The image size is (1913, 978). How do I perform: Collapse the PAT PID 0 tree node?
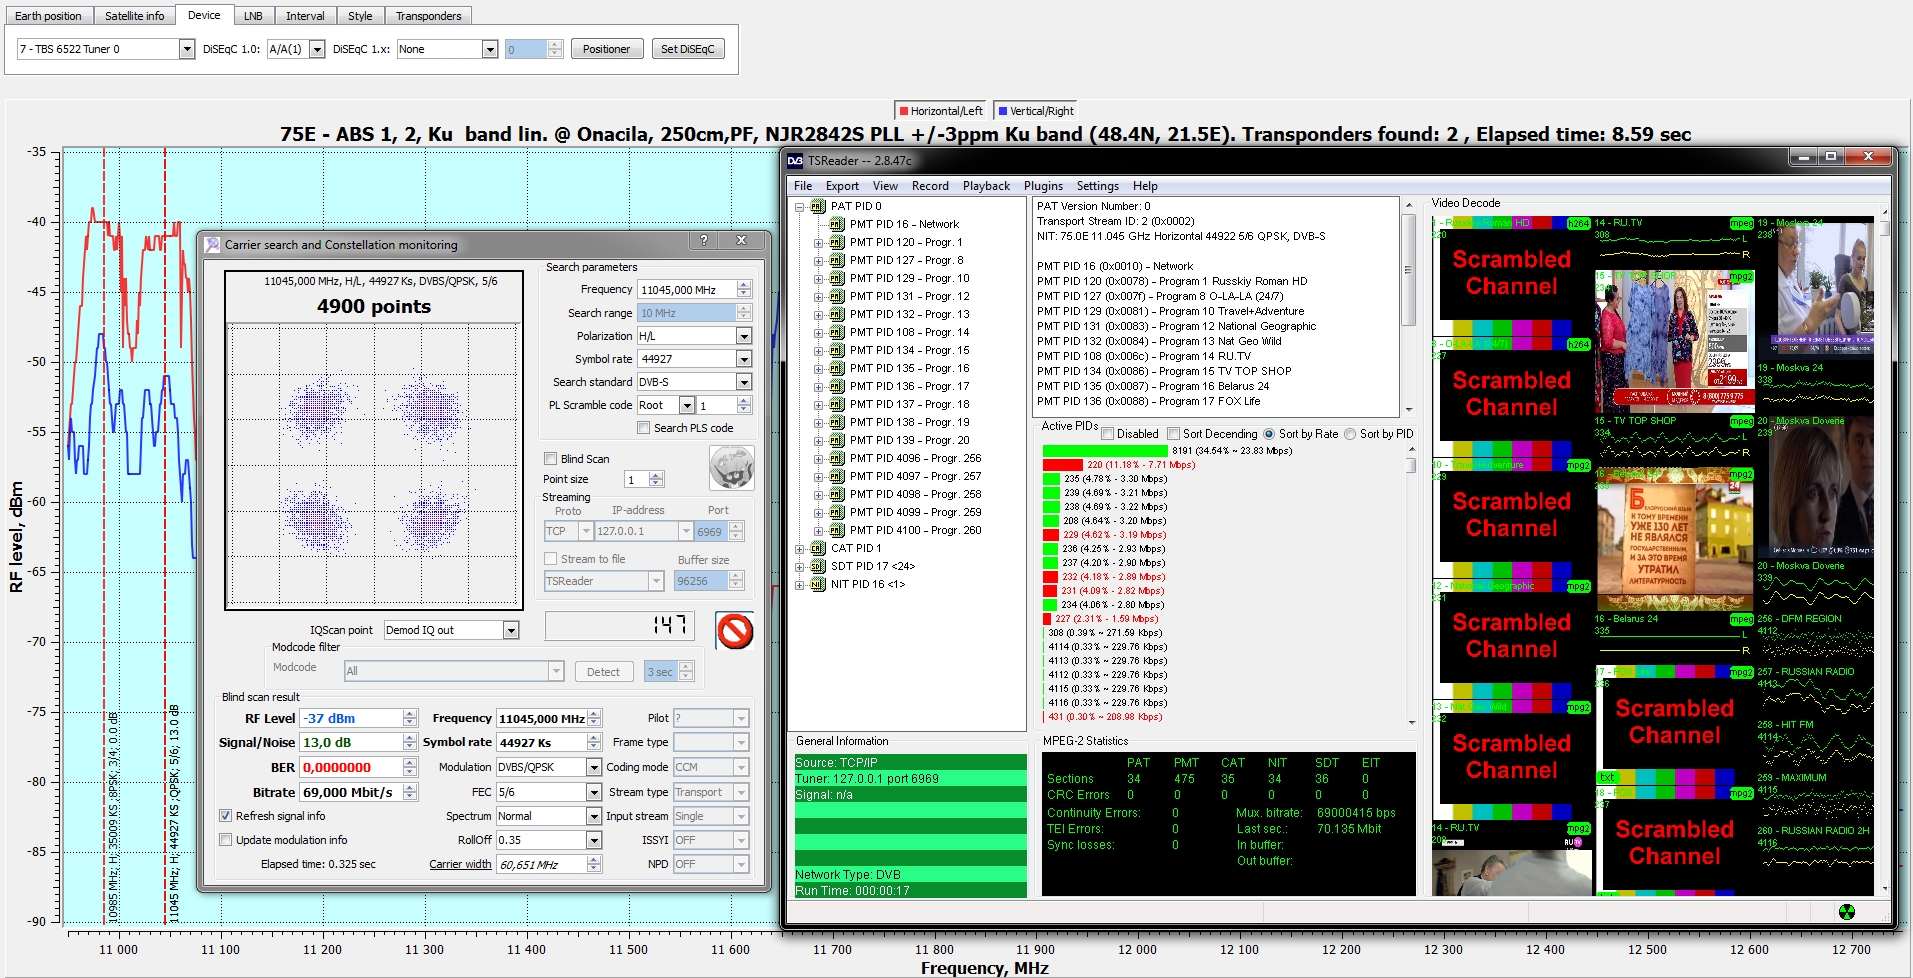point(800,207)
